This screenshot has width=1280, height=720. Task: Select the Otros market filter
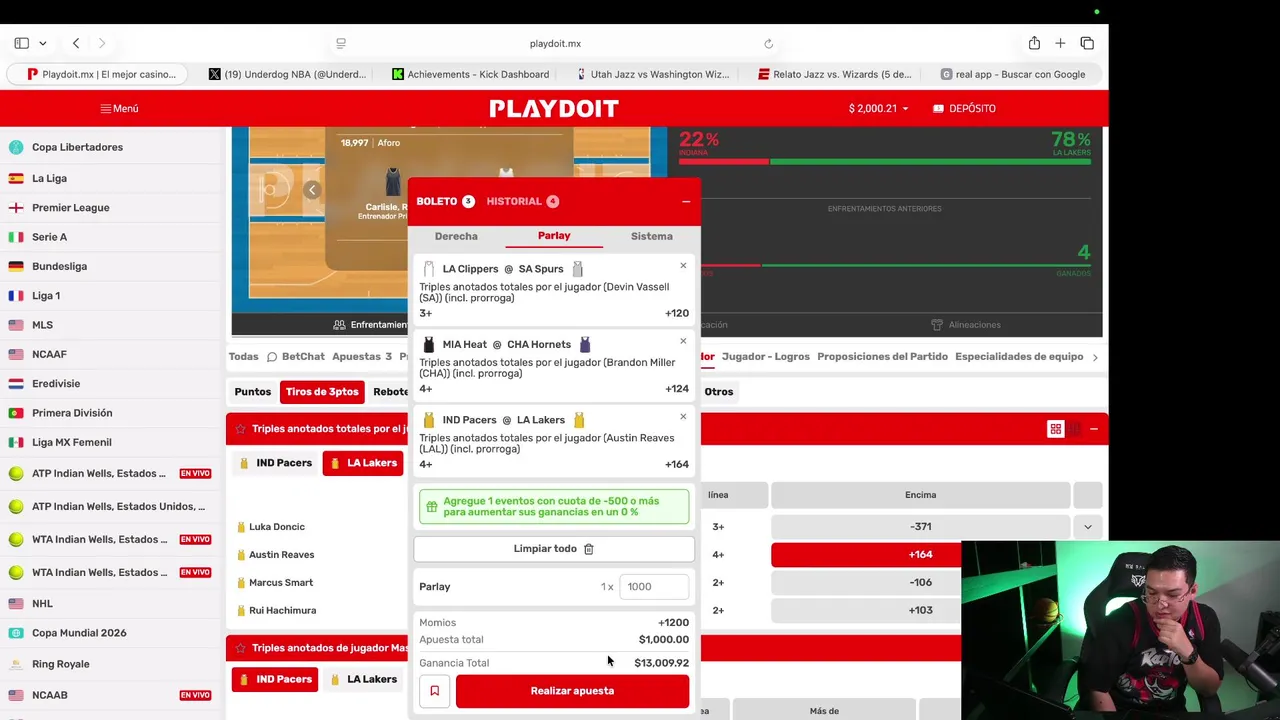pos(719,392)
